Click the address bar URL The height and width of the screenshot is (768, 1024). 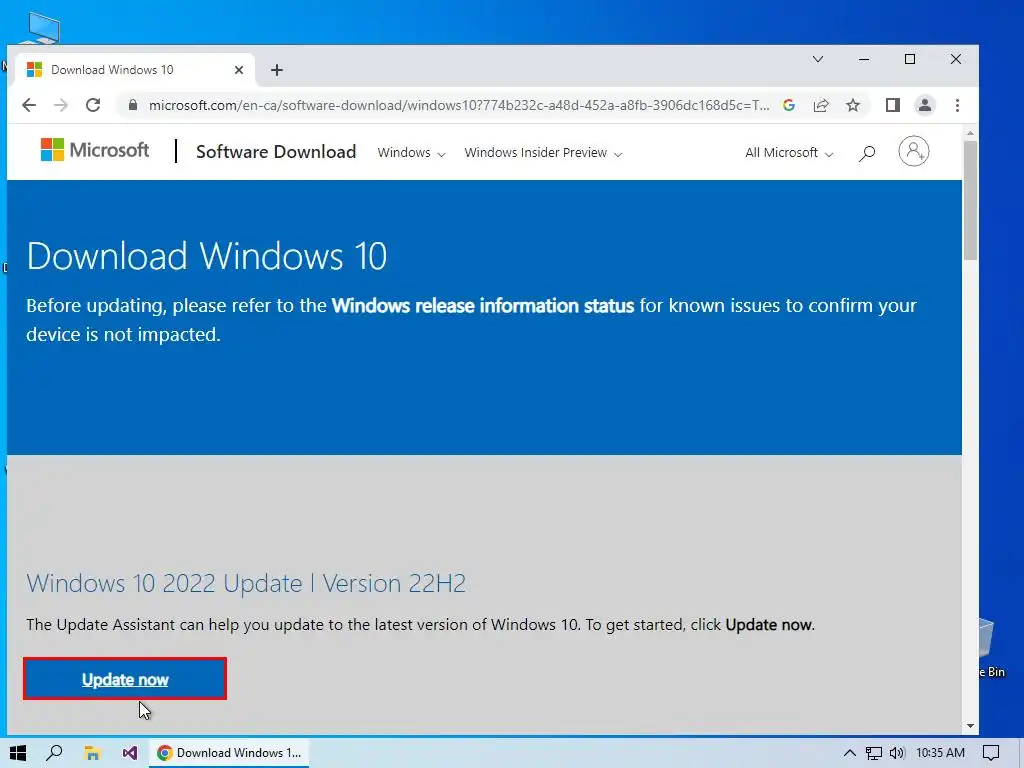458,105
